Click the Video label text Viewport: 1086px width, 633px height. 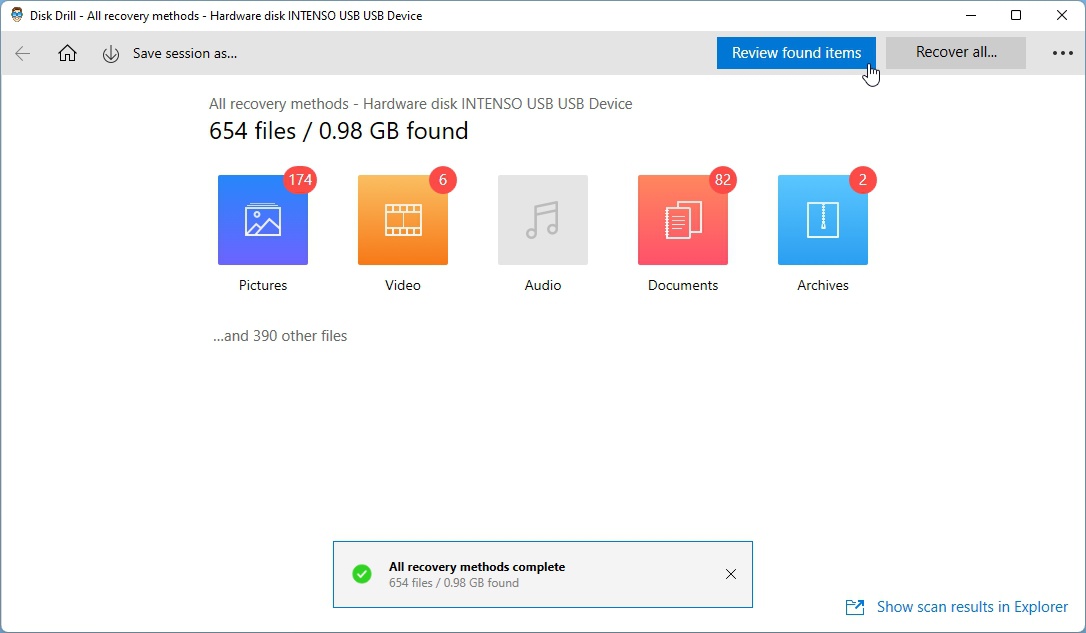[x=403, y=285]
